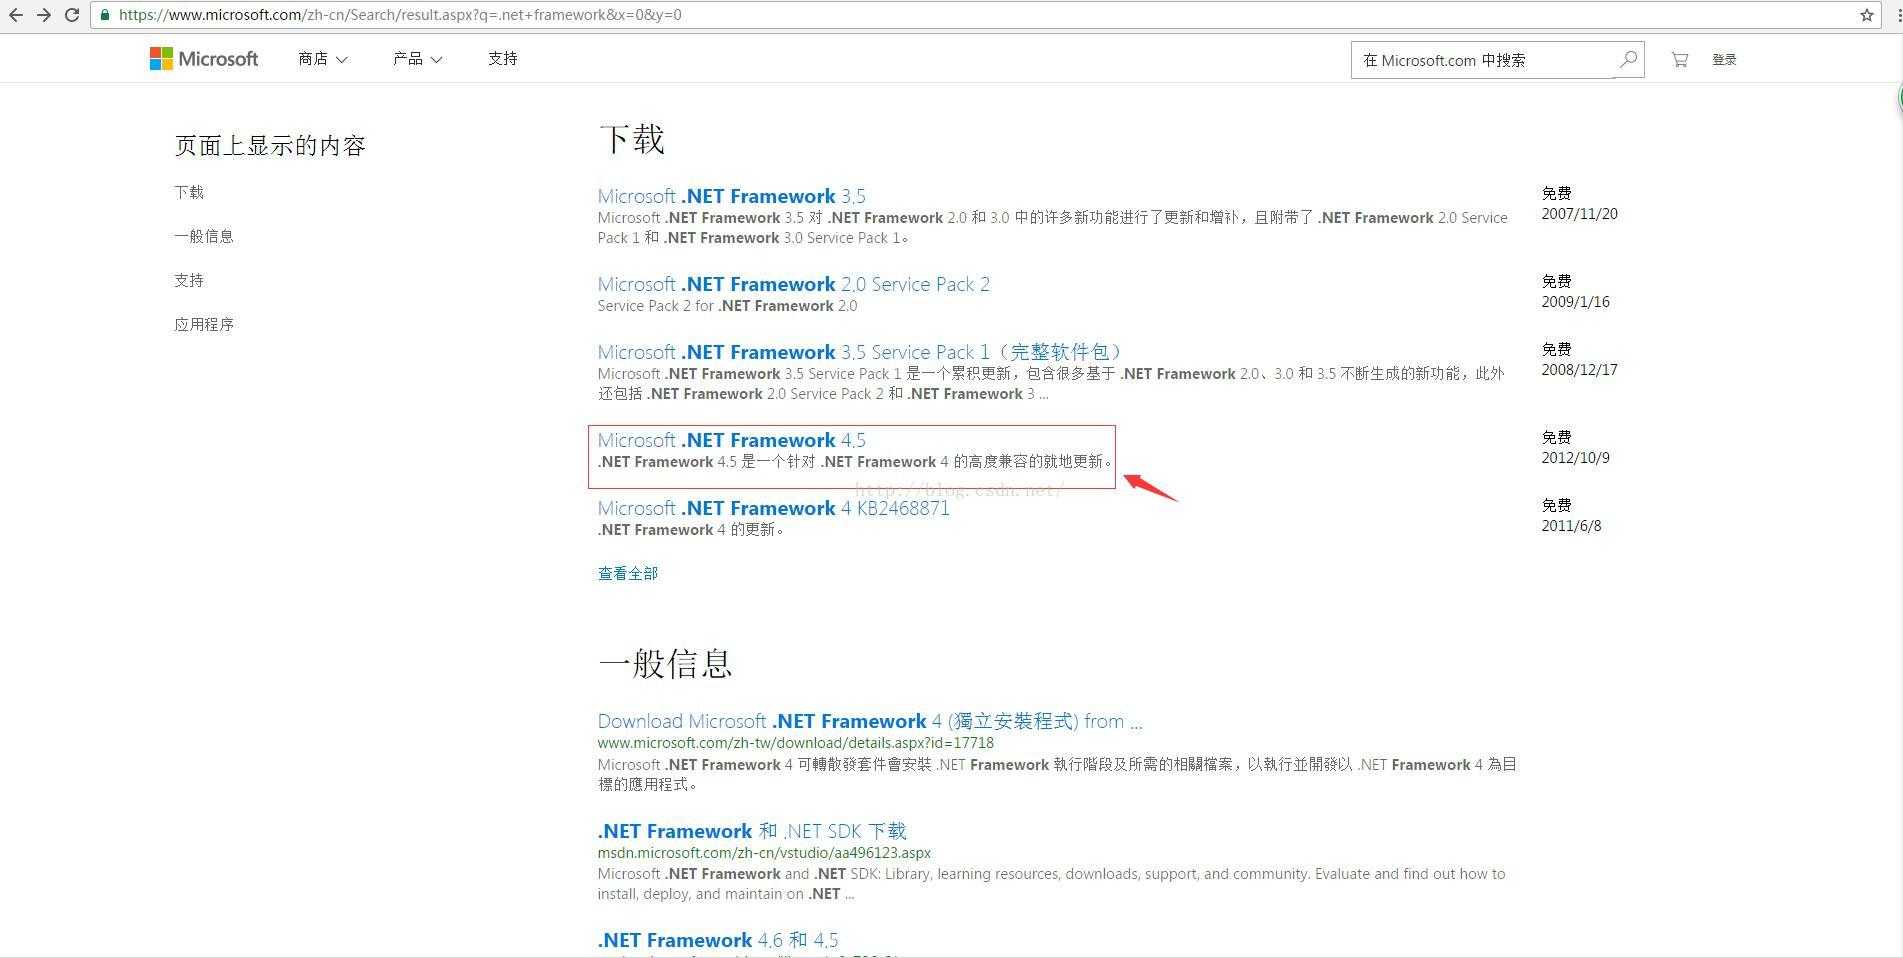
Task: Open .NET Framework 4.6 和 4.5 result
Action: coord(718,940)
